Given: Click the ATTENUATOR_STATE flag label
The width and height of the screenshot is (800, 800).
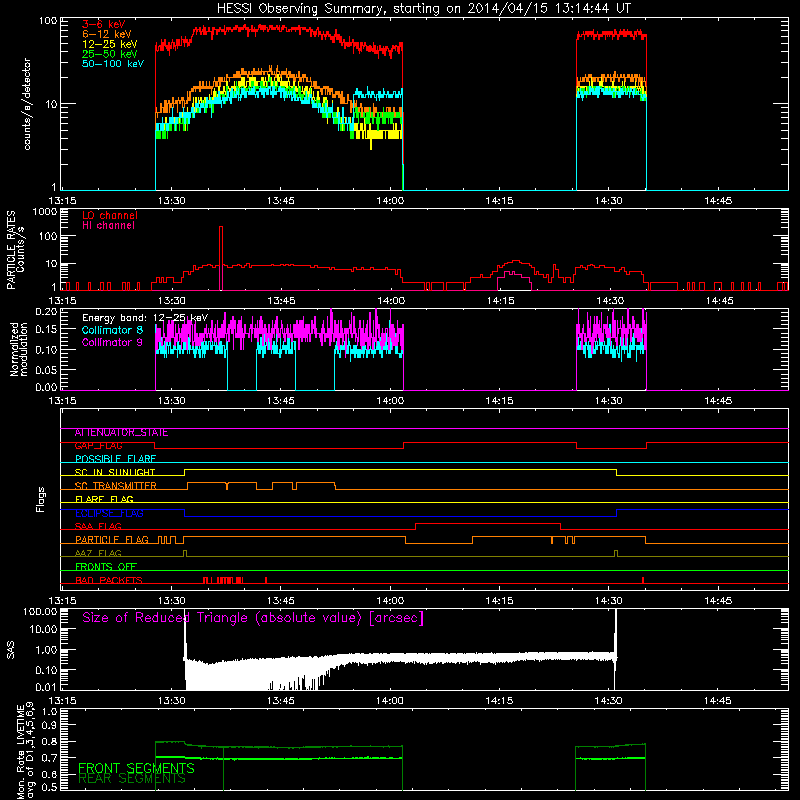Looking at the screenshot, I should point(121,433).
